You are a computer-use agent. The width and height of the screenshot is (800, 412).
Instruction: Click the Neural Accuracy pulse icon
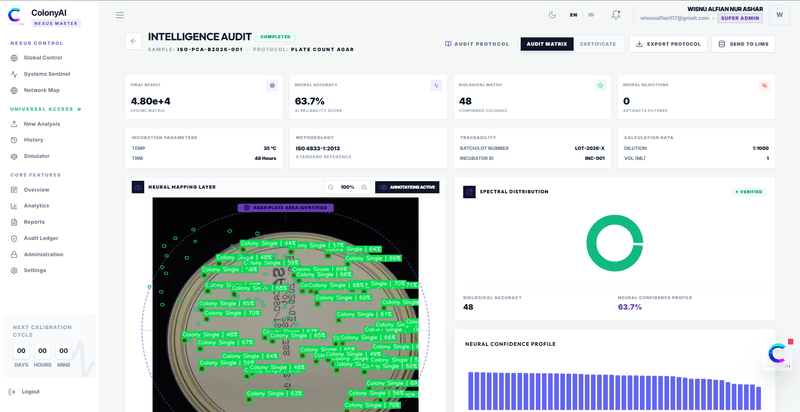click(436, 86)
